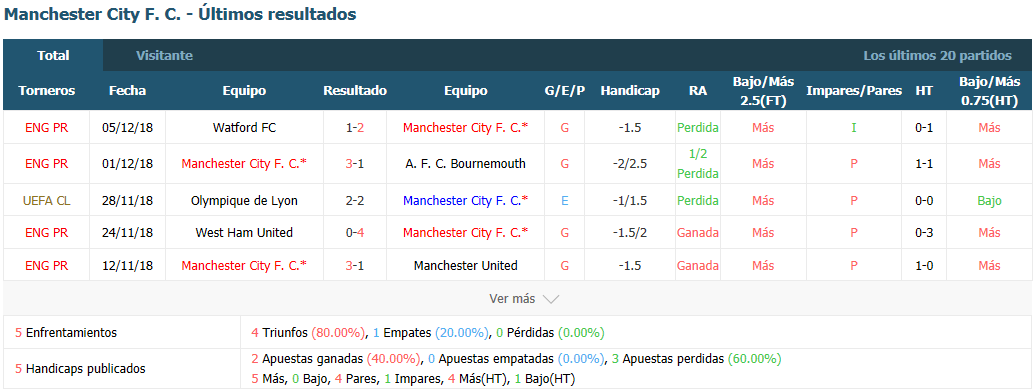Click the Impares/Pares column header
This screenshot has width=1035, height=392.
[854, 90]
